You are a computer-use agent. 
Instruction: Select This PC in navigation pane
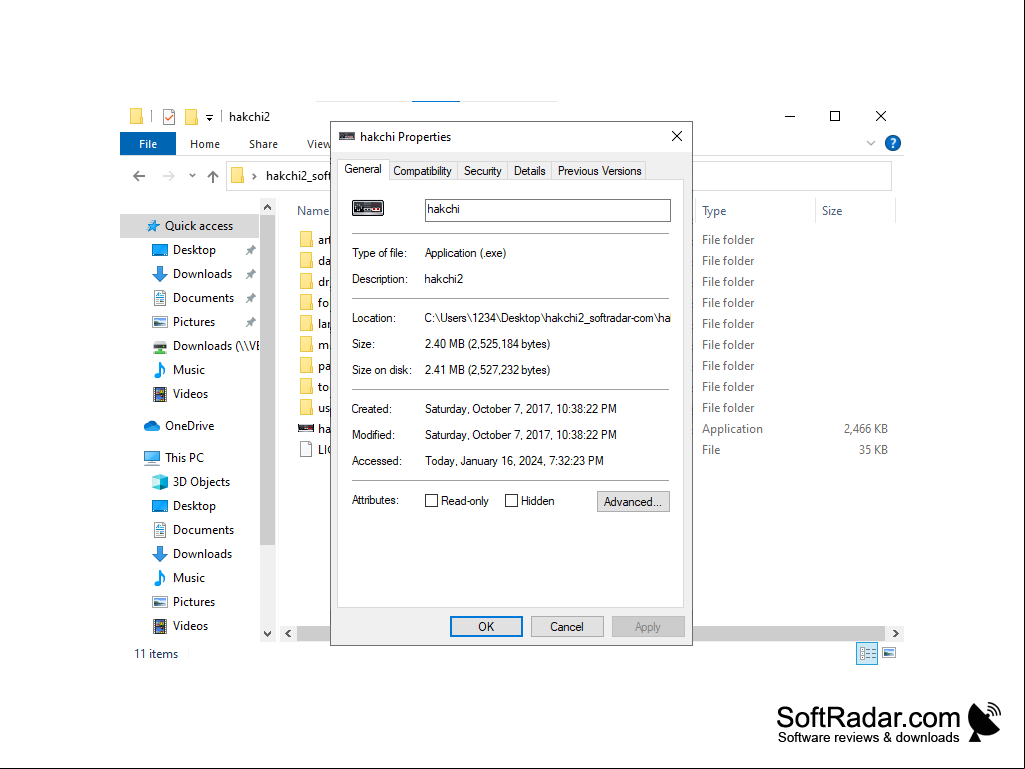(184, 458)
